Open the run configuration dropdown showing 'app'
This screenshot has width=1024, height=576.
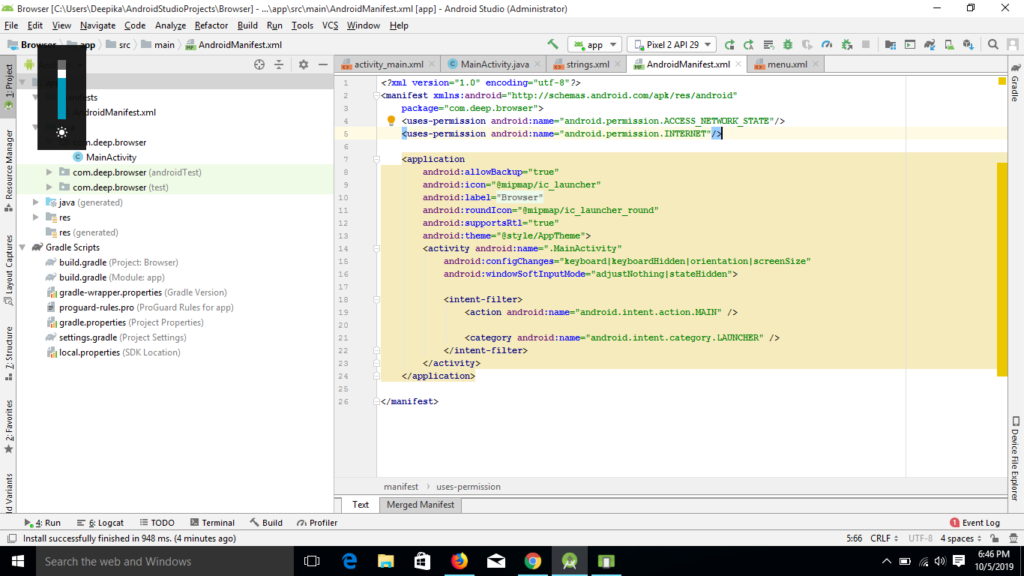[x=594, y=44]
